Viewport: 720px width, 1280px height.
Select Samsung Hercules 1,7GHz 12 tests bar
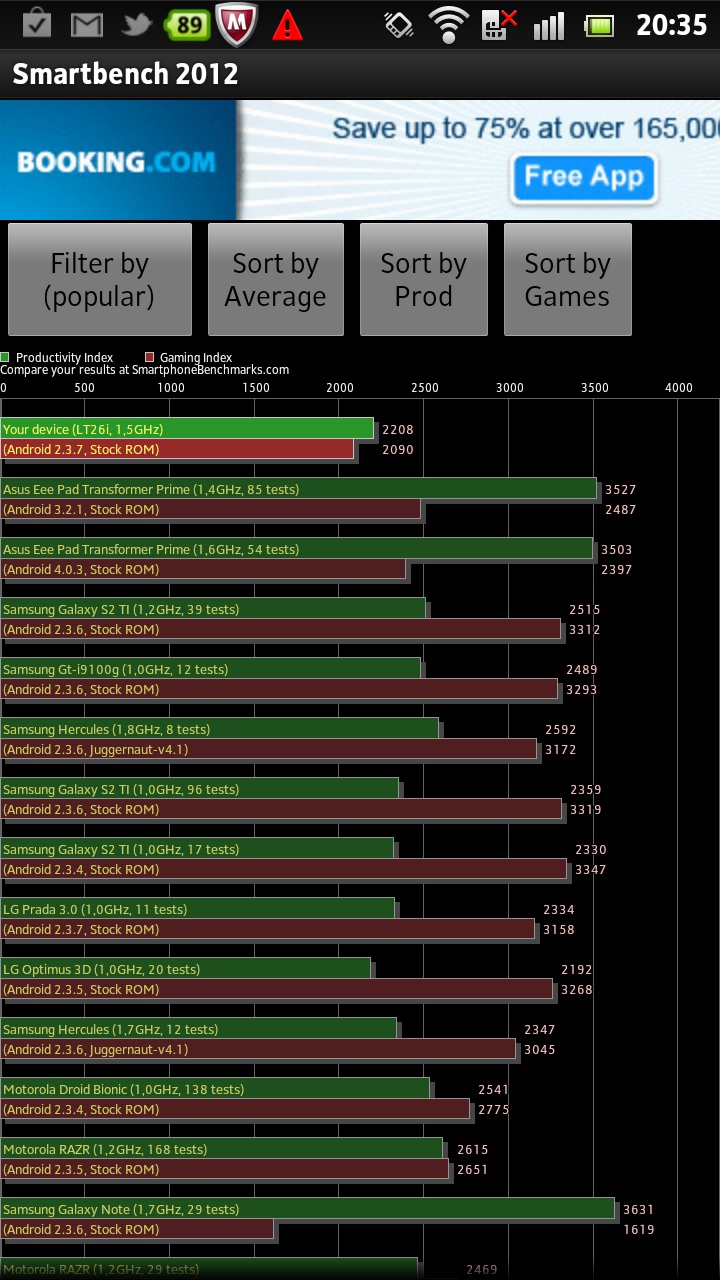click(x=198, y=1028)
